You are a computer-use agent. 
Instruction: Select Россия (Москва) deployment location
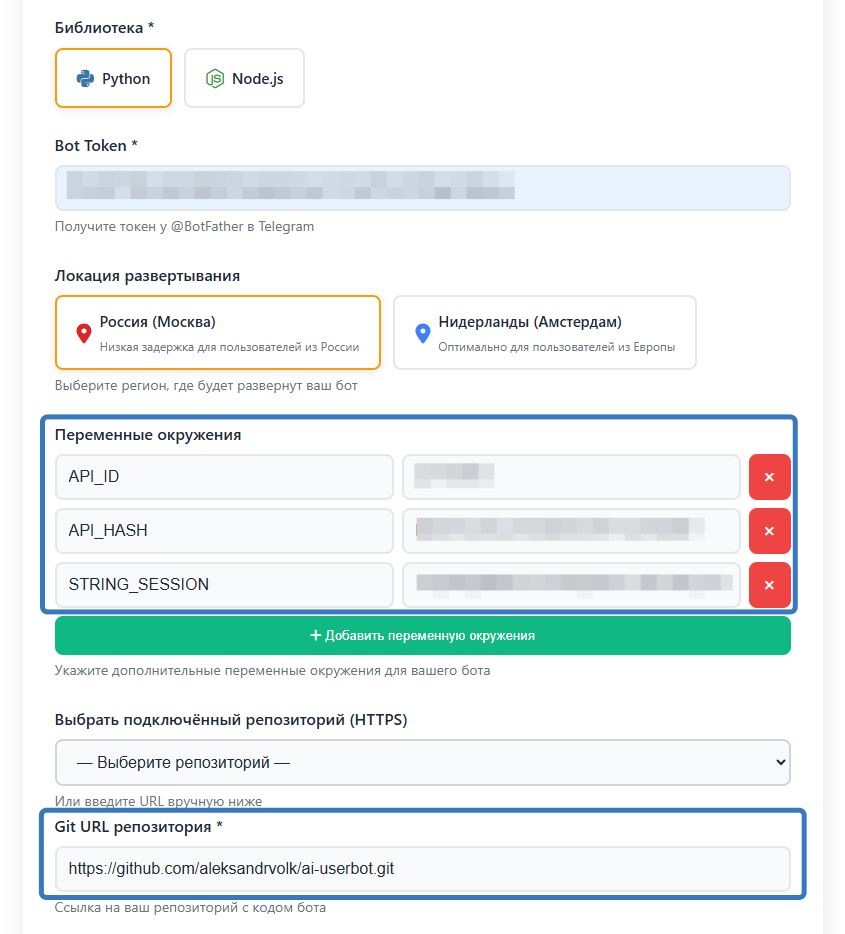[x=217, y=332]
